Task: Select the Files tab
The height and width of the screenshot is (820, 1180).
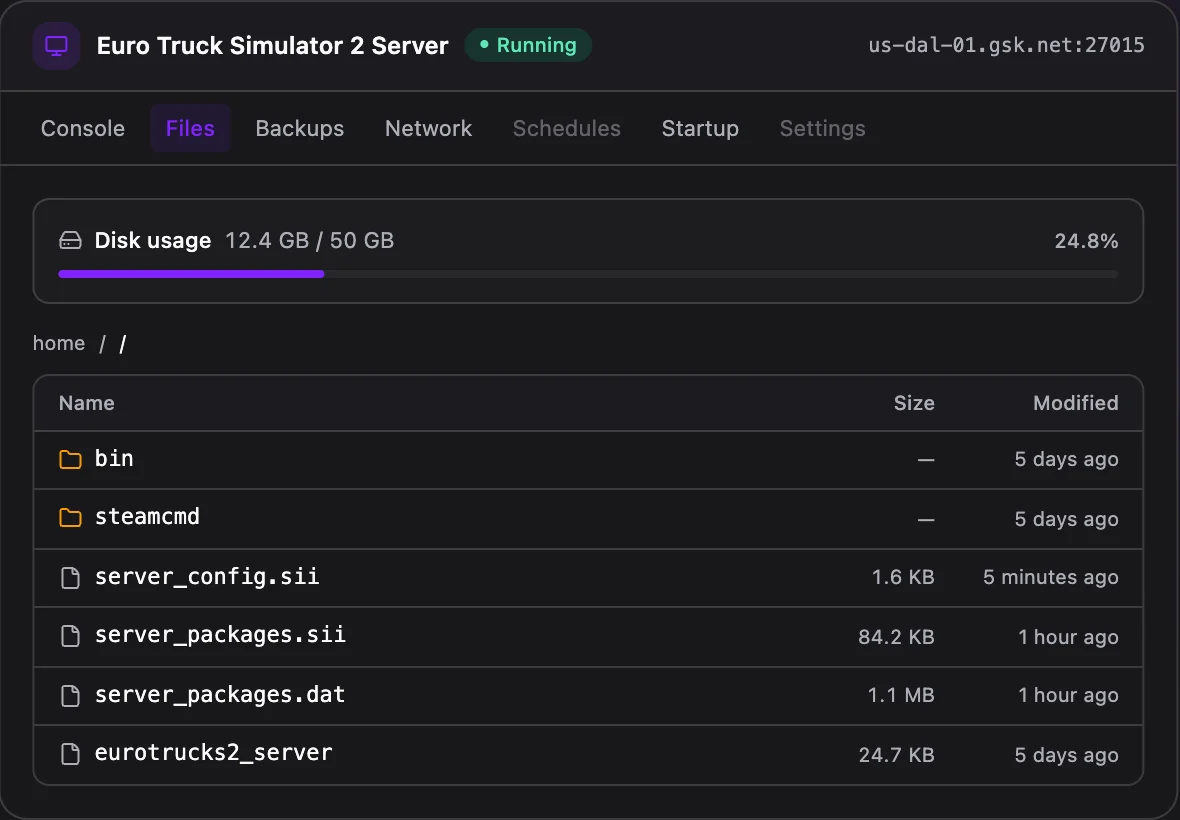Action: point(190,129)
